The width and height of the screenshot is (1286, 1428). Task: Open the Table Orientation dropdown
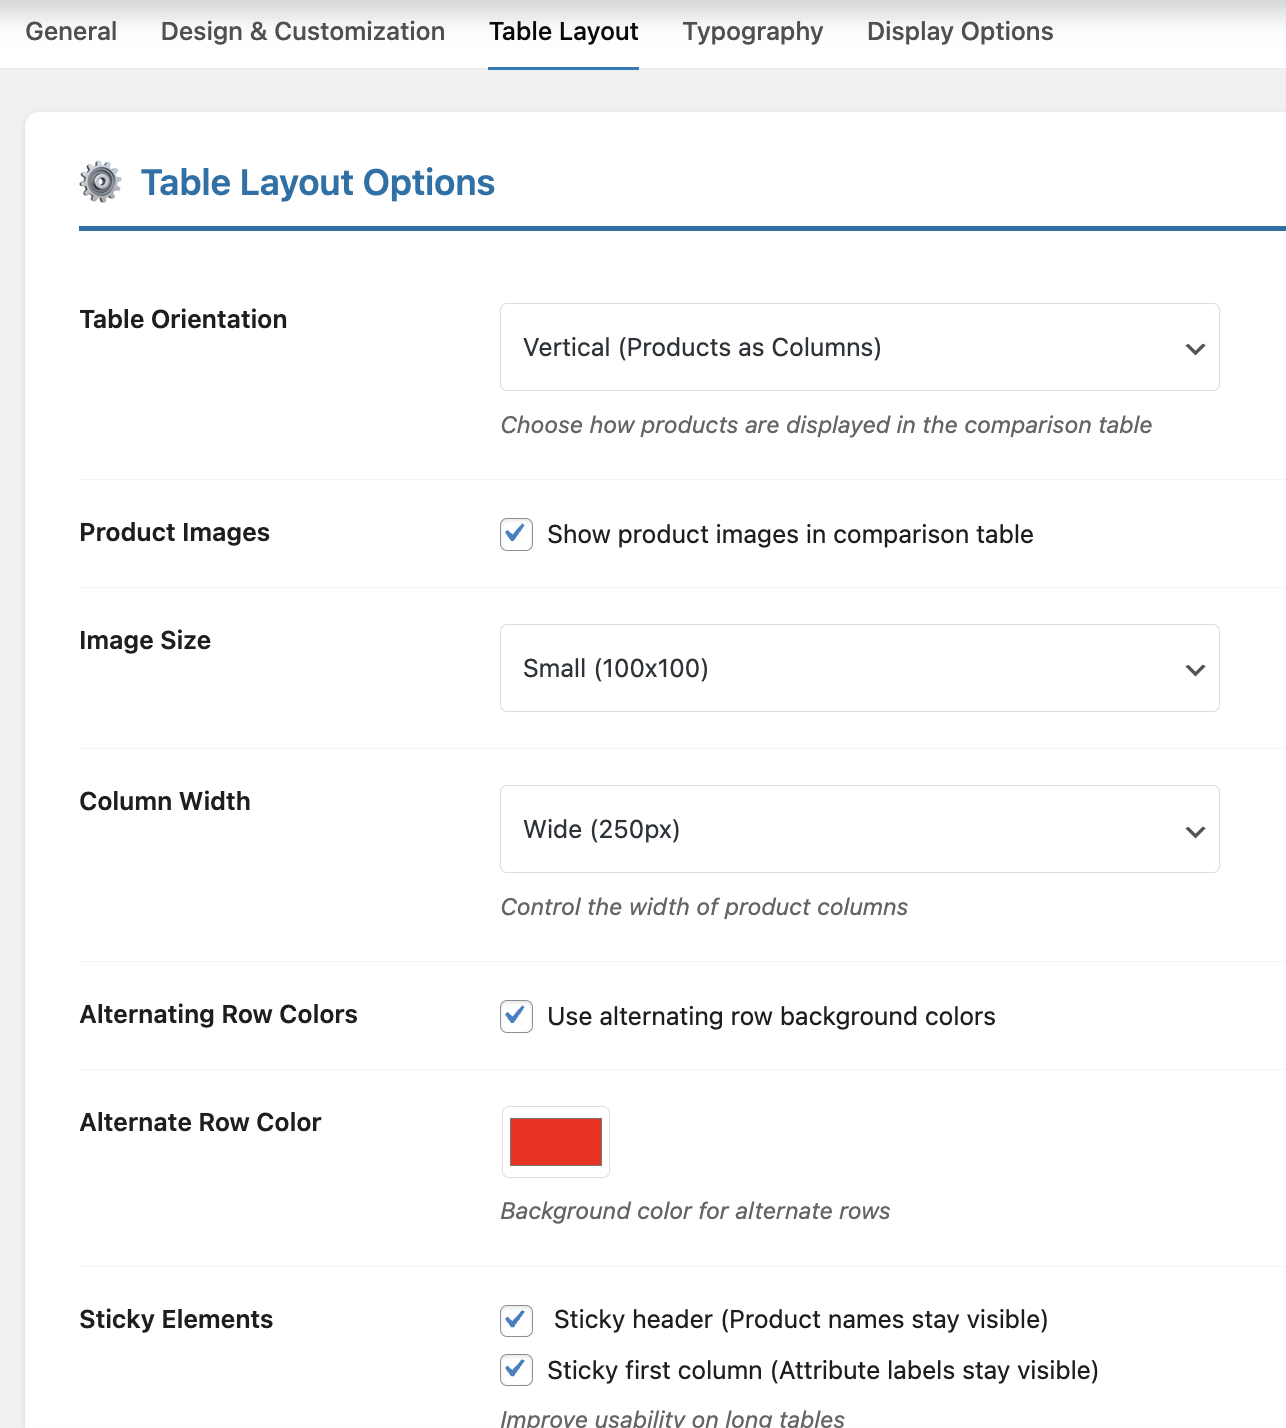tap(859, 347)
